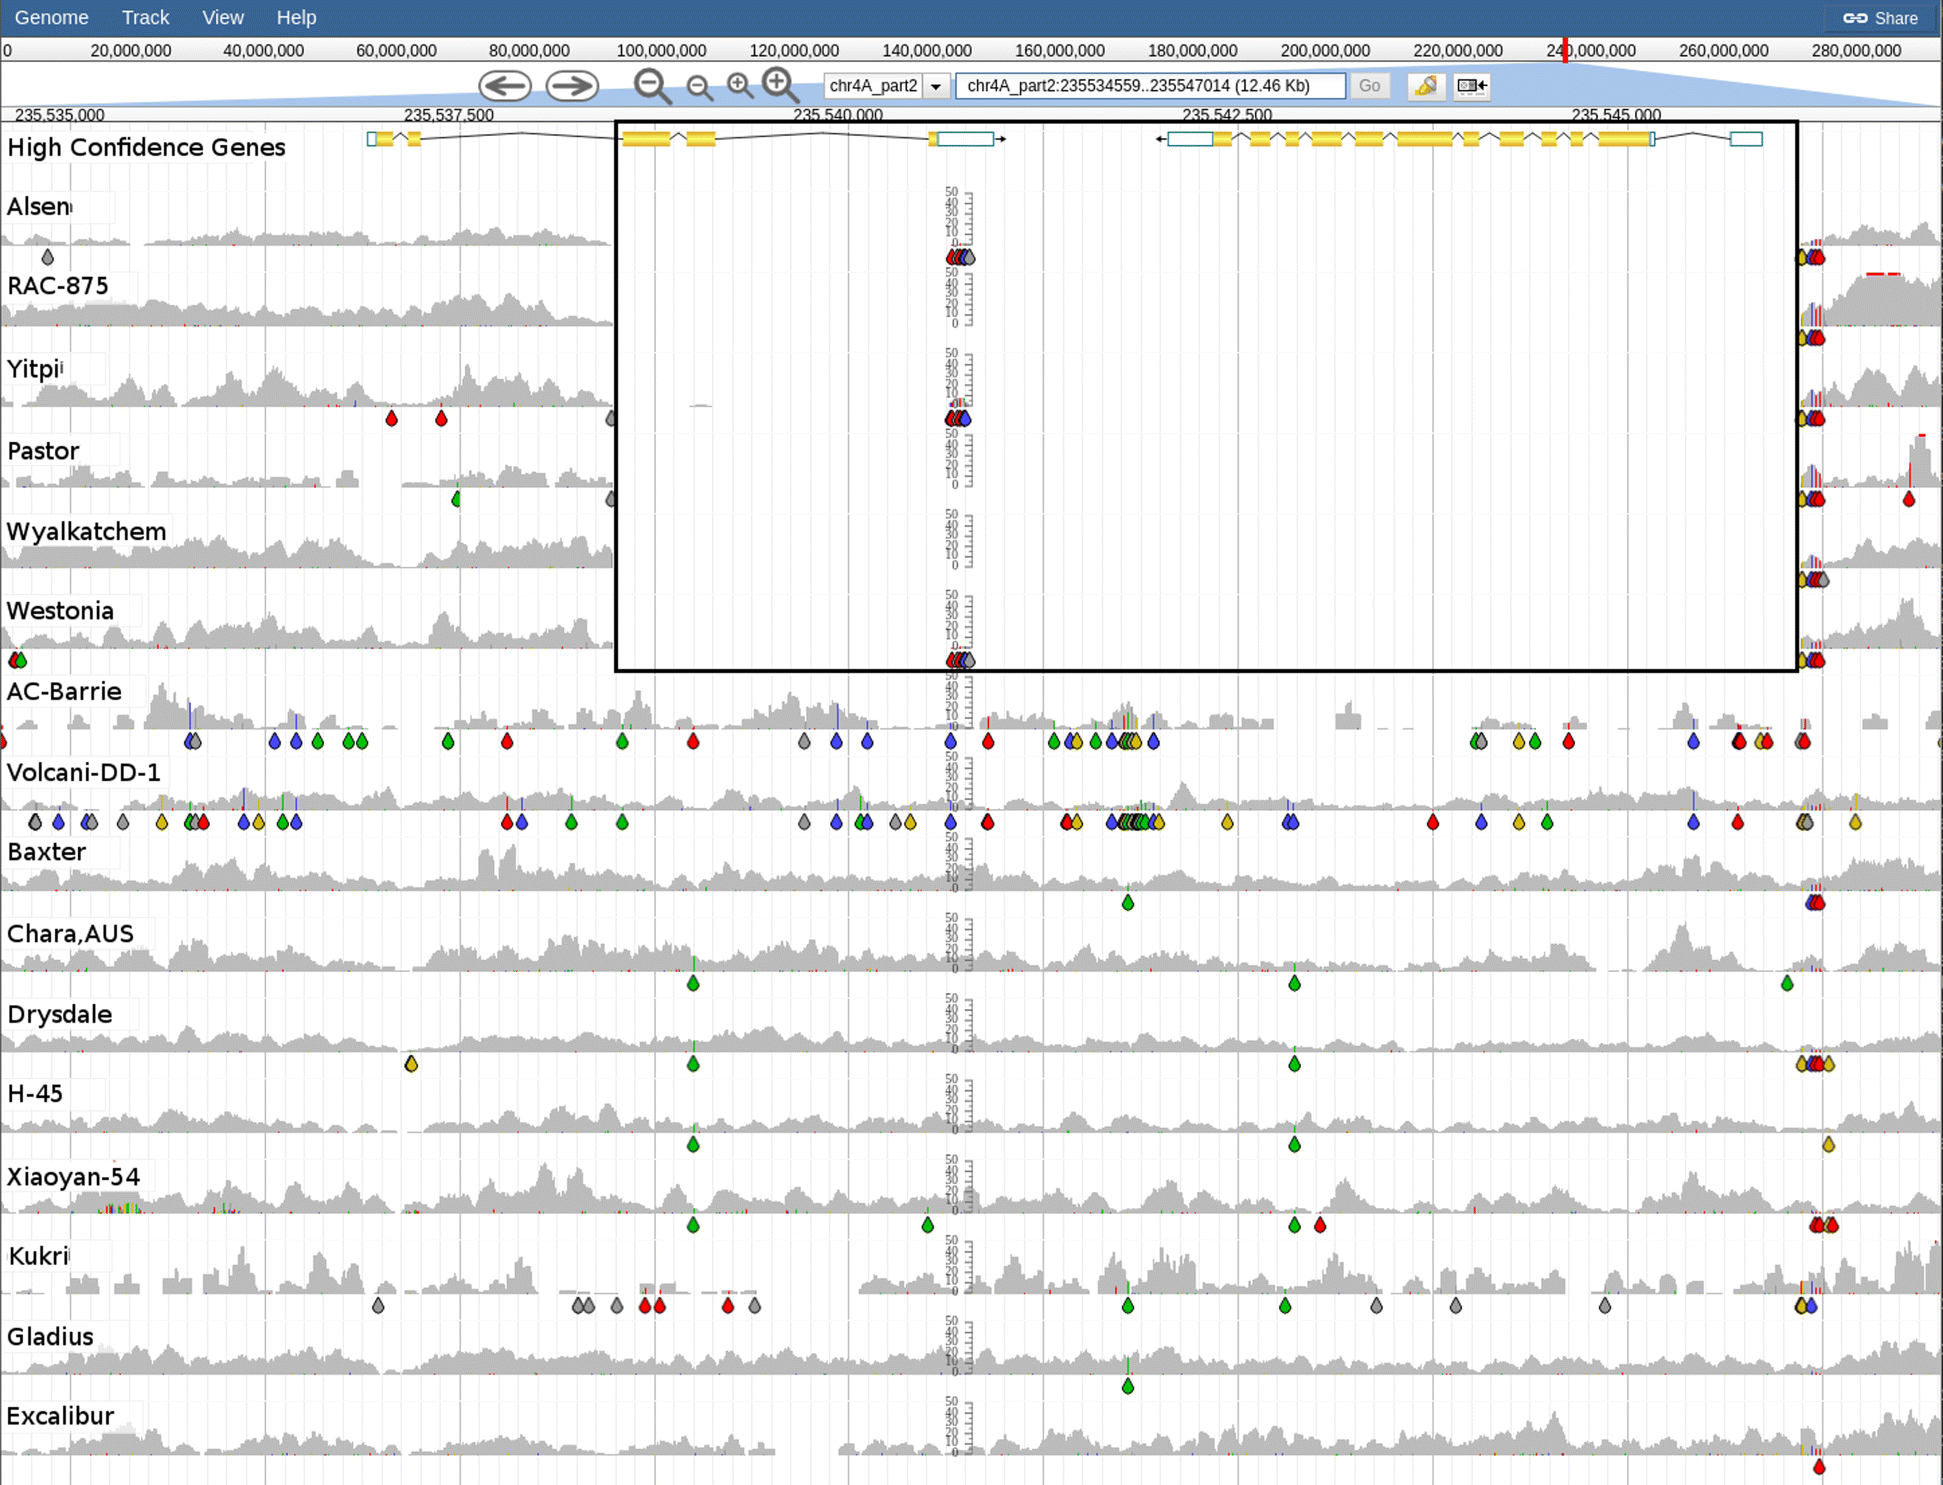
Task: Click the Go button
Action: pos(1369,86)
